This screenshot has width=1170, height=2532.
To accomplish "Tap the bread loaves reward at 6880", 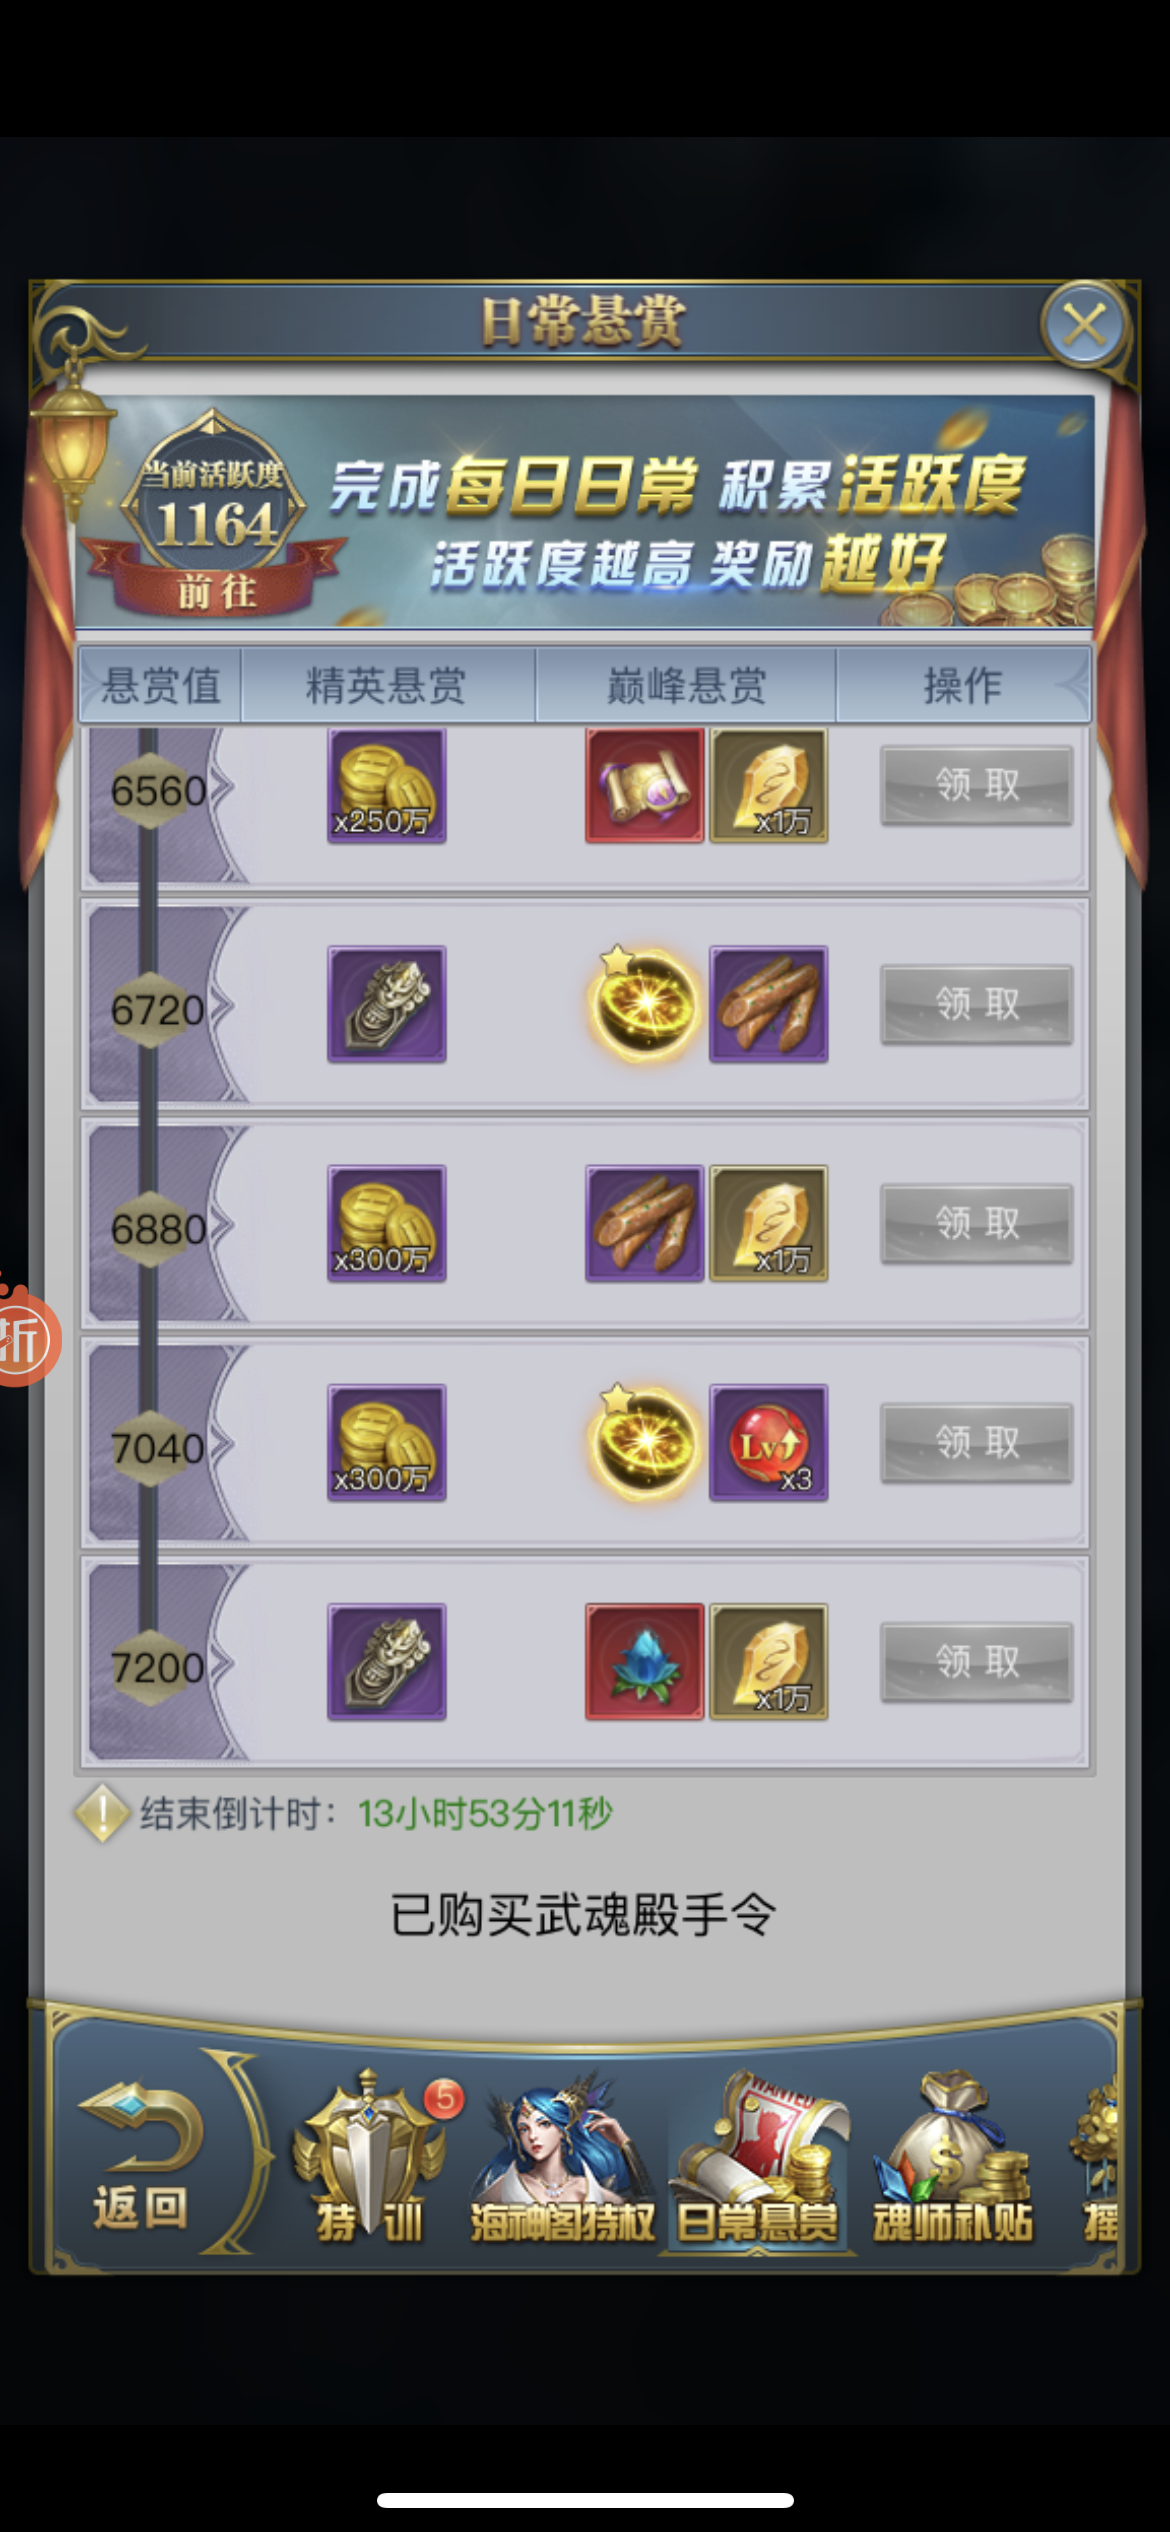I will click(x=644, y=1223).
